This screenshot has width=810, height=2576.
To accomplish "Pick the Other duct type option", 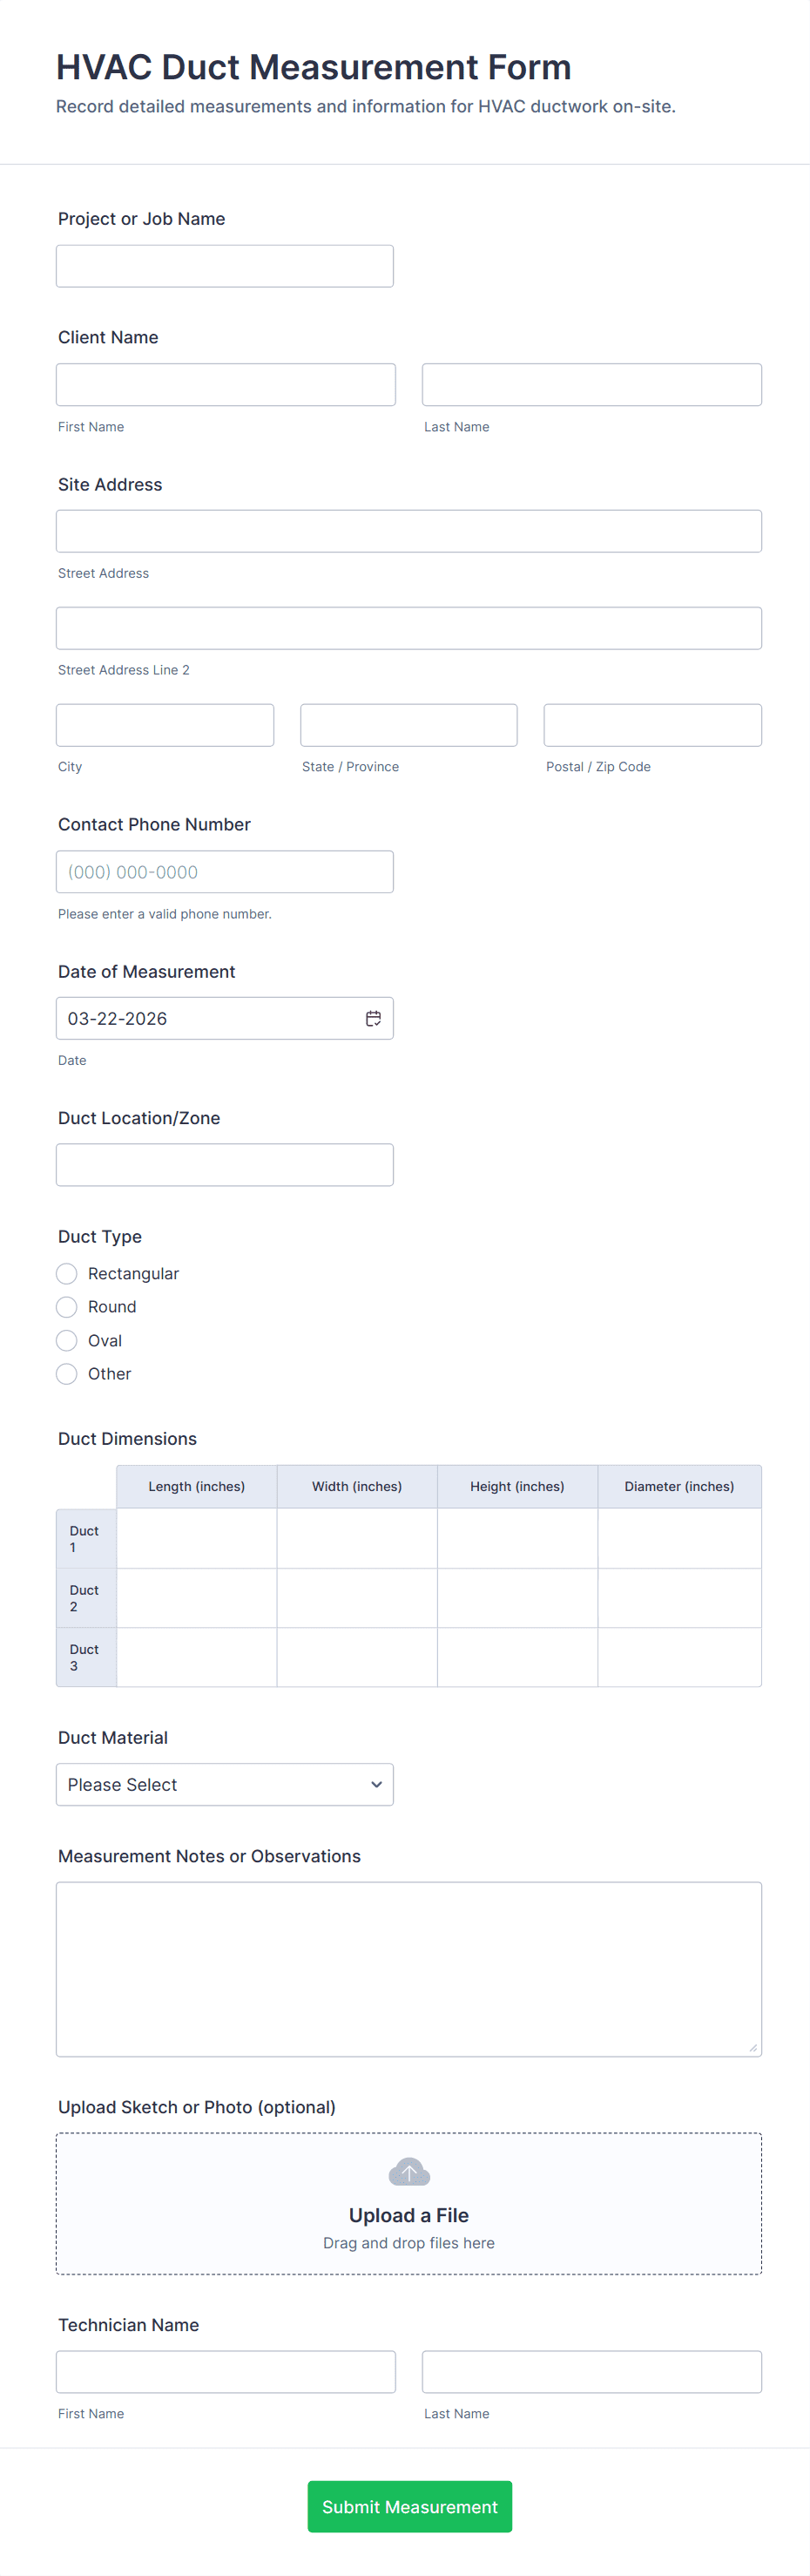I will 67,1374.
